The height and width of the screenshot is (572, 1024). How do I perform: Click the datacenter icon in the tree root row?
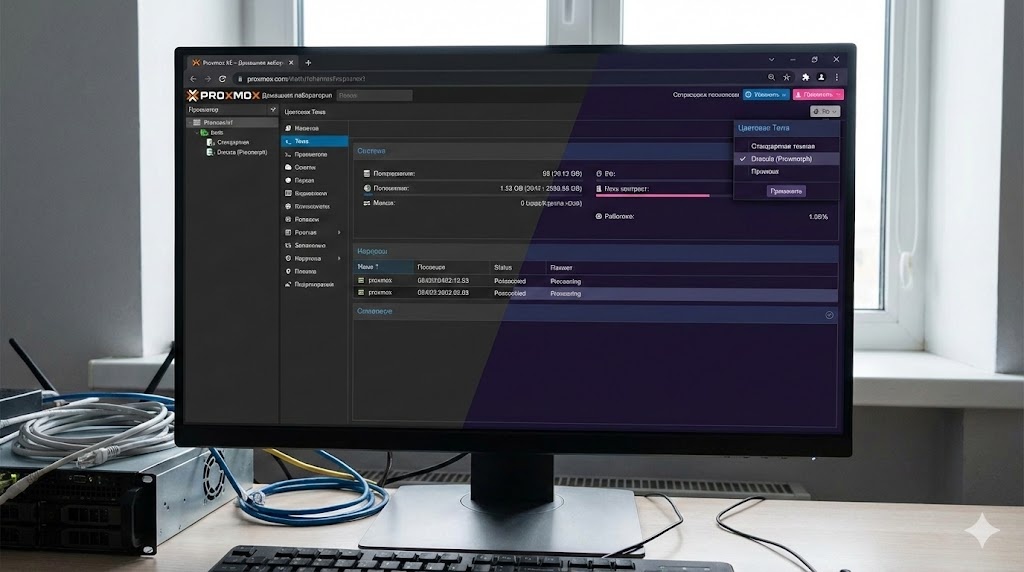click(x=197, y=122)
